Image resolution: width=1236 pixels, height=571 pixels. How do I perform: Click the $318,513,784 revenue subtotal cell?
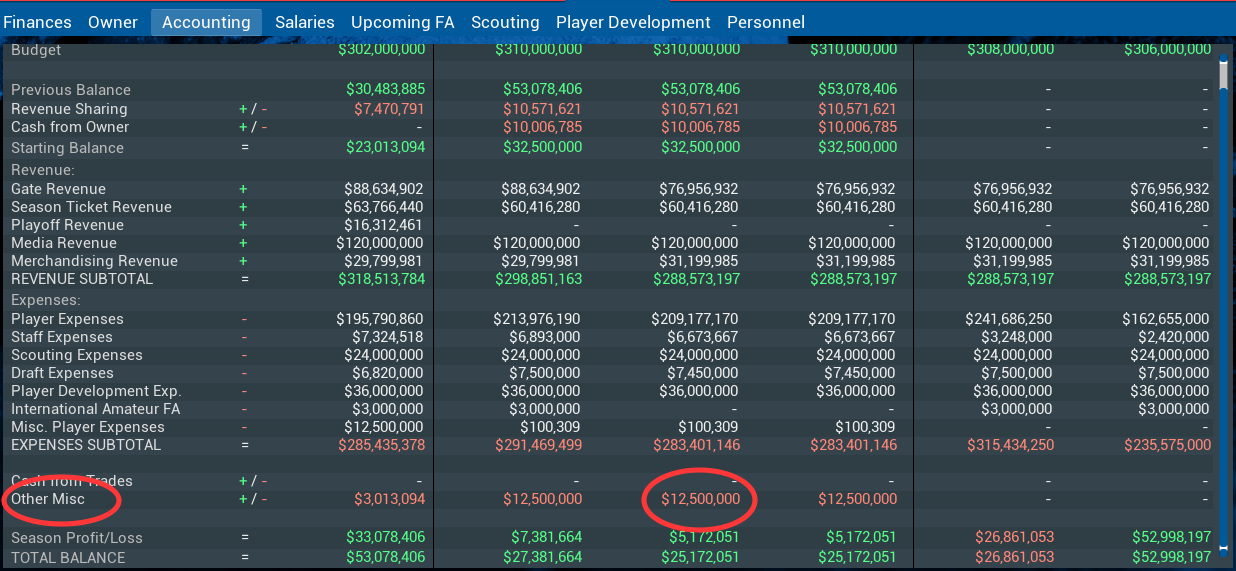tap(382, 279)
